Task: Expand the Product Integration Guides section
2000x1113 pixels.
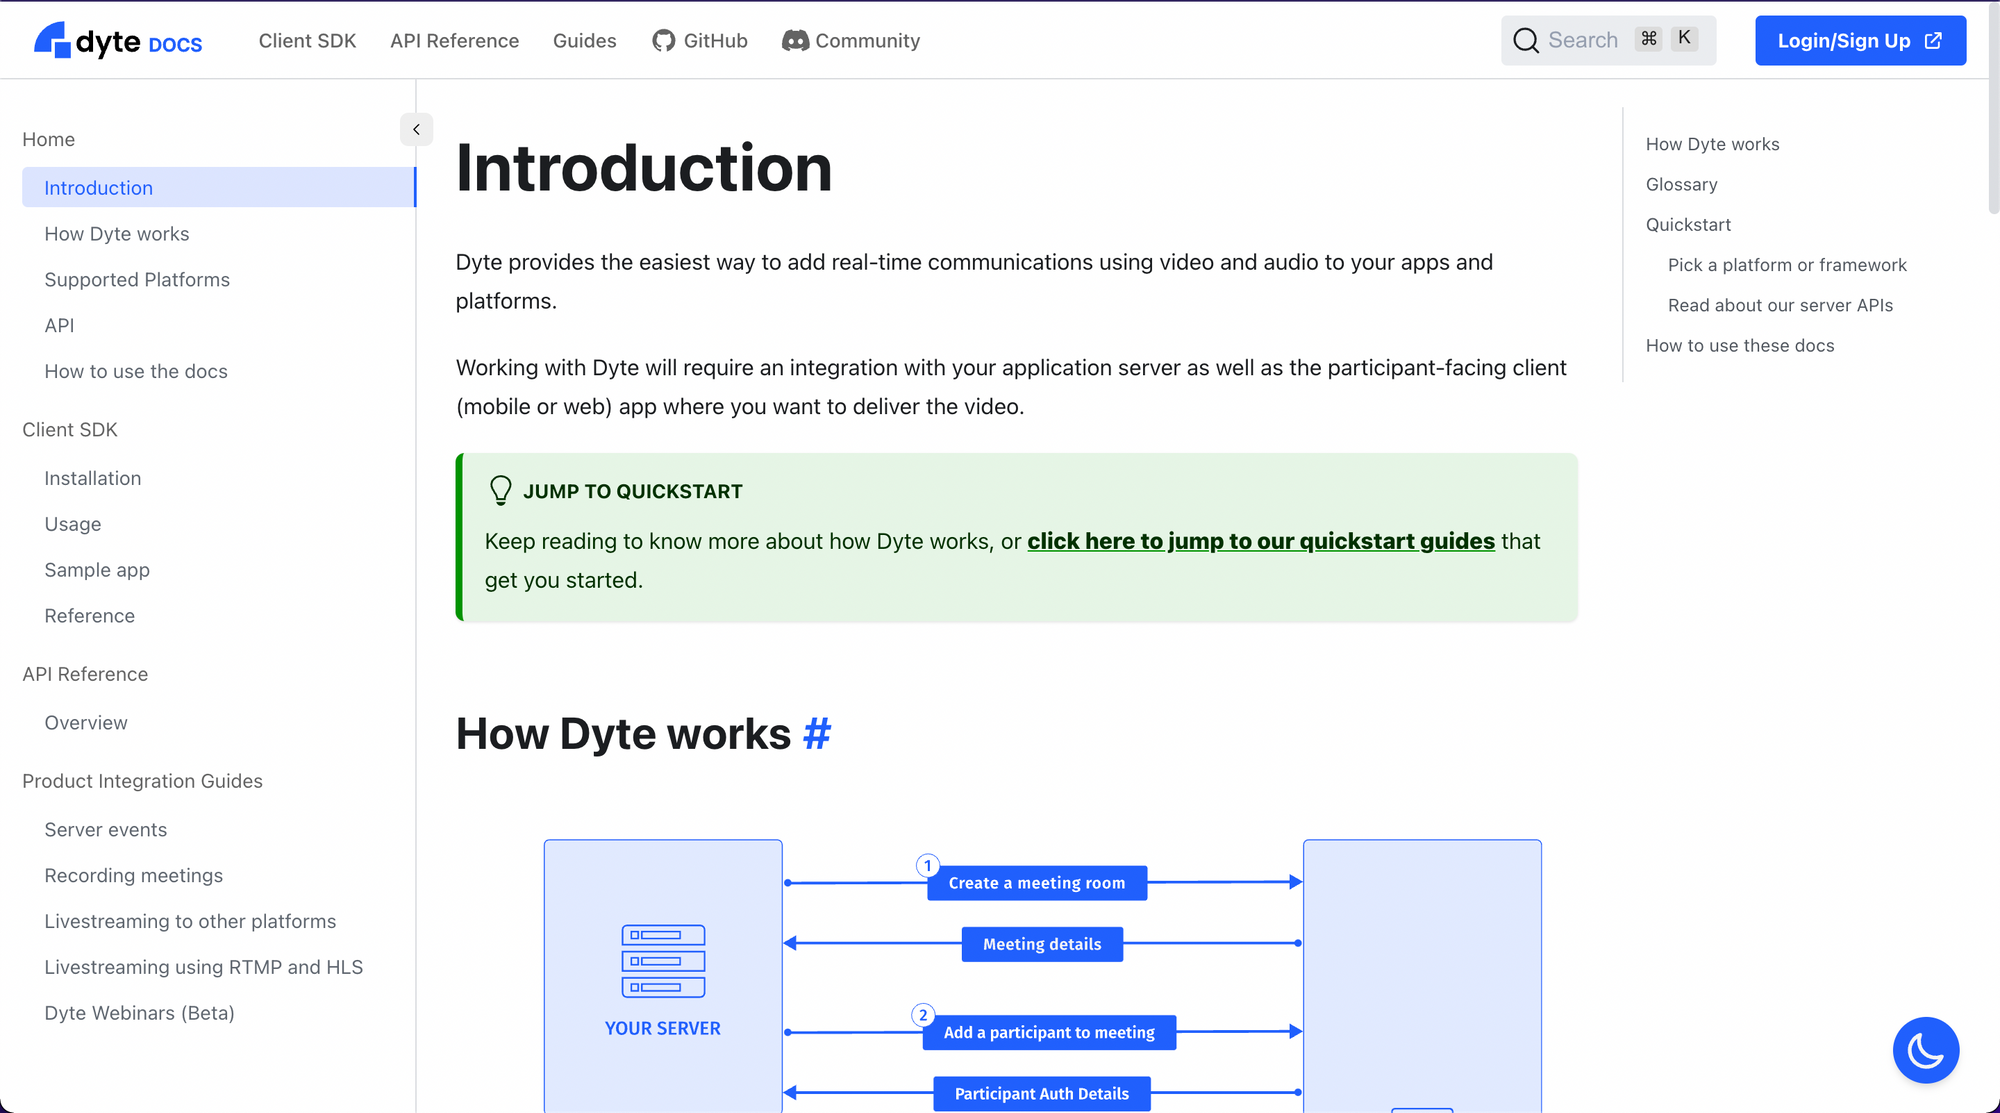Action: coord(142,780)
